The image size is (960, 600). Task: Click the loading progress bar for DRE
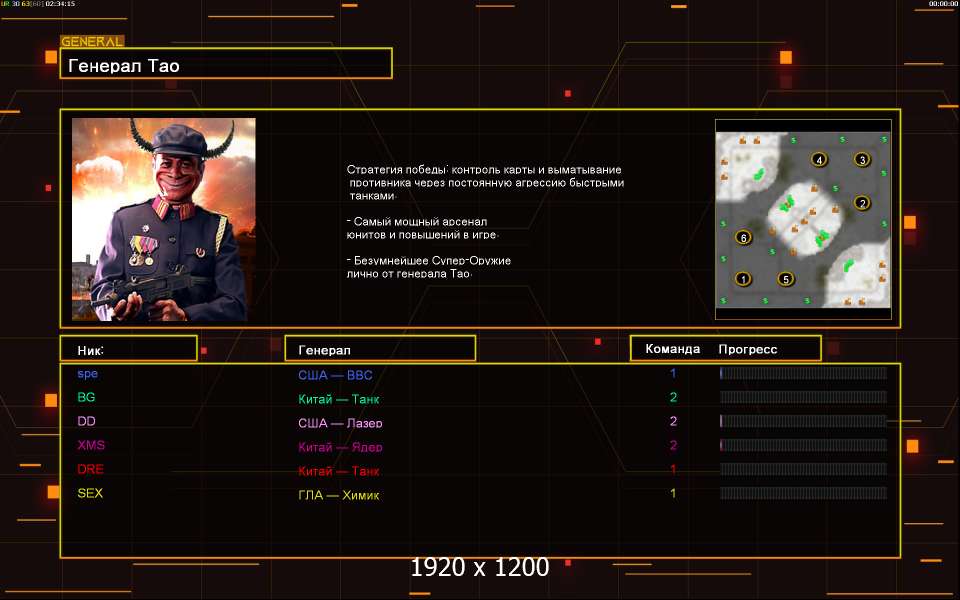click(x=803, y=468)
